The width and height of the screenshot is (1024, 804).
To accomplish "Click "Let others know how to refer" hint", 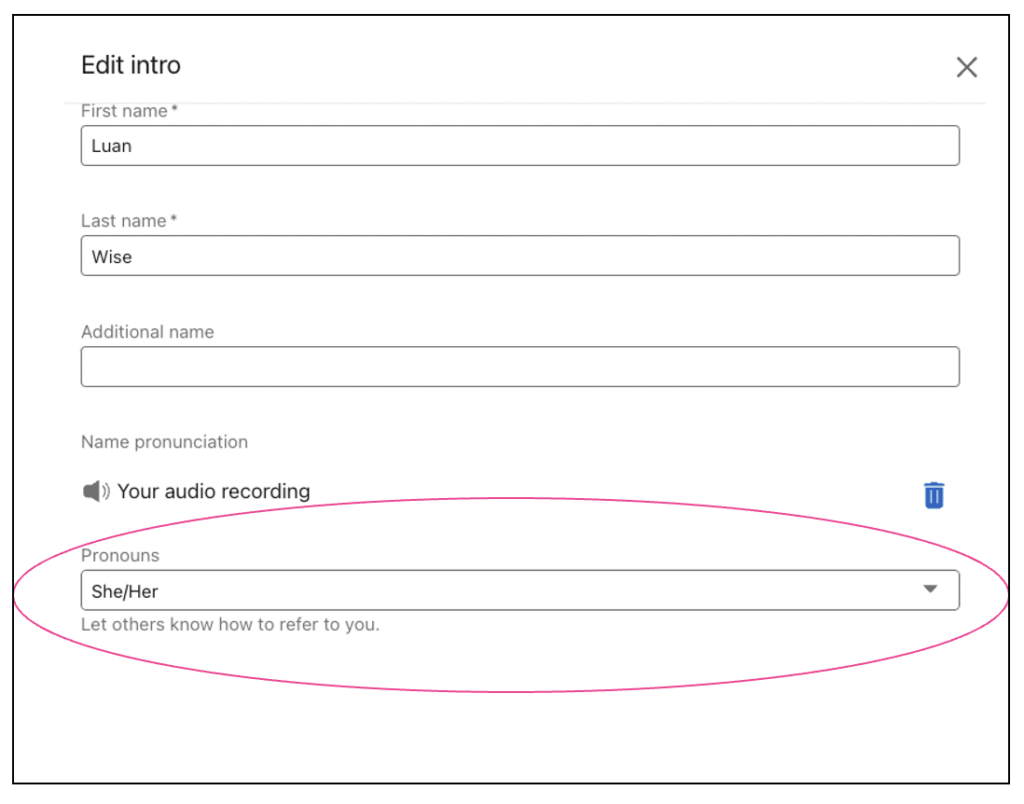I will [230, 624].
